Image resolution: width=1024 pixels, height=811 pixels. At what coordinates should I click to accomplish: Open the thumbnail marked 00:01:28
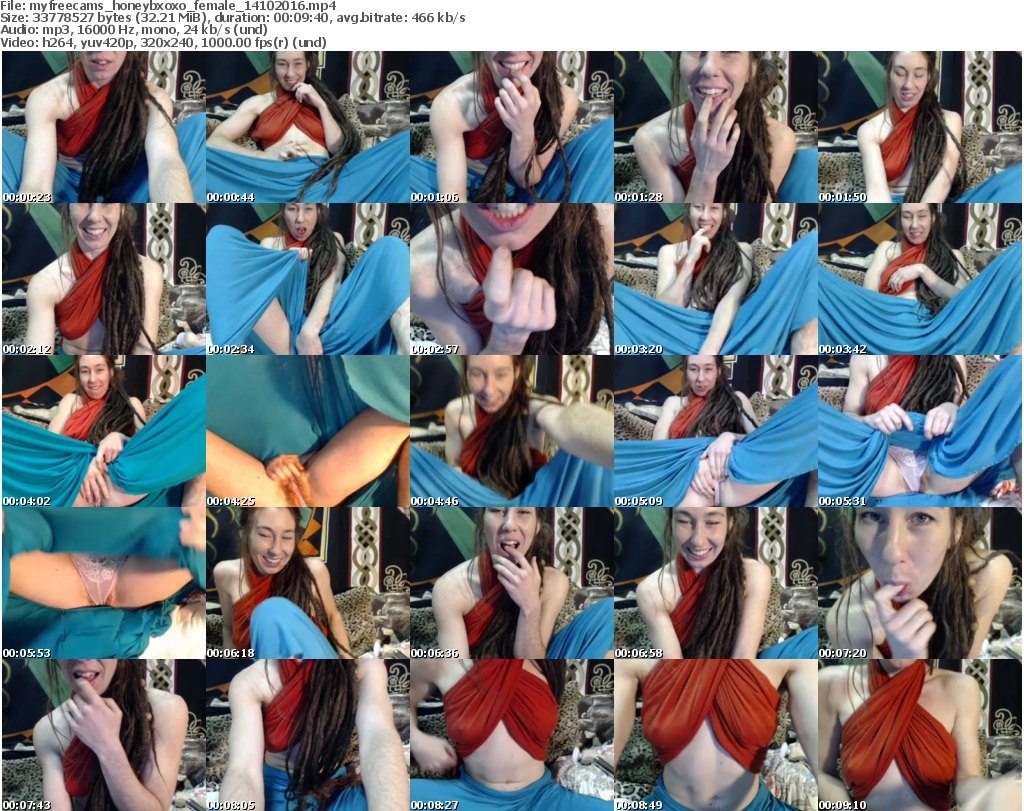715,127
